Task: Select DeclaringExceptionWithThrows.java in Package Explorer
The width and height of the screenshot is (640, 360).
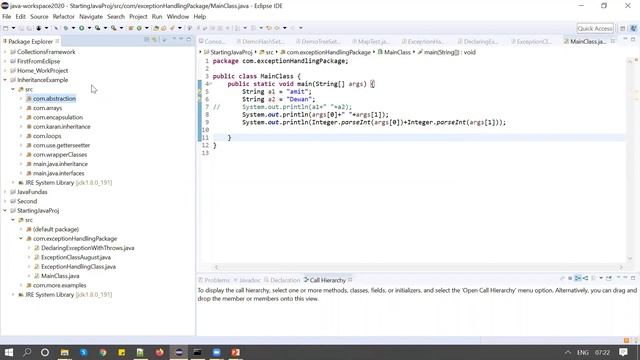Action: point(87,248)
